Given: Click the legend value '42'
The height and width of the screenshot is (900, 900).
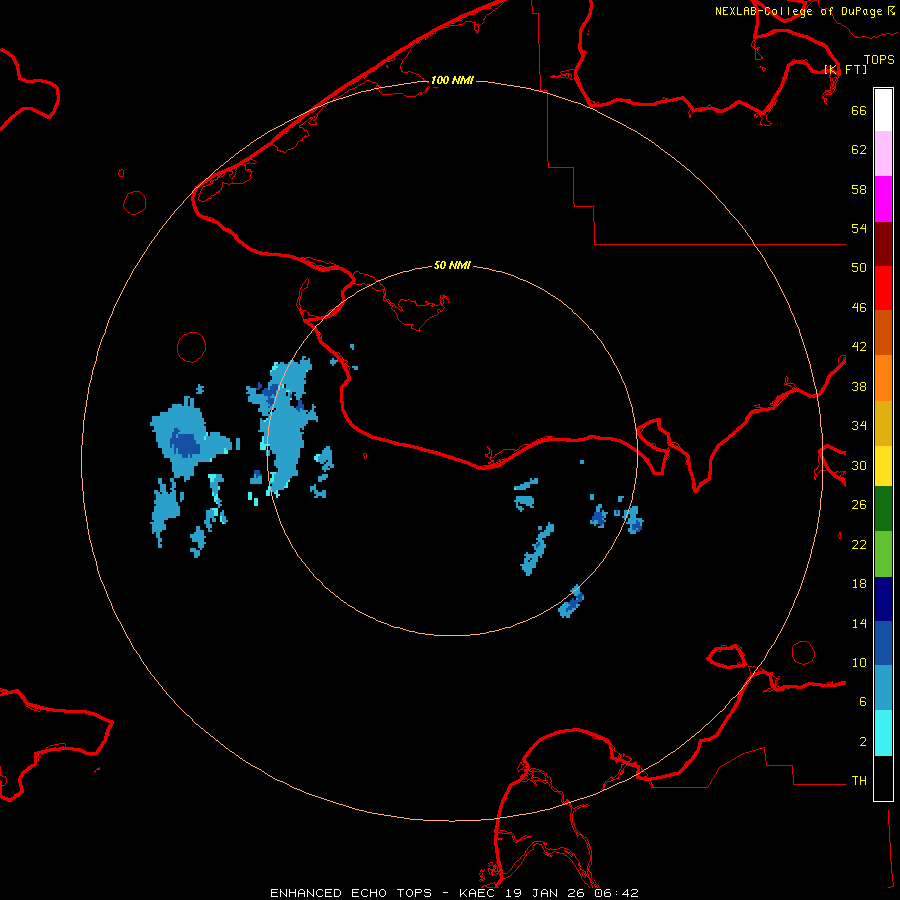Looking at the screenshot, I should tap(859, 347).
